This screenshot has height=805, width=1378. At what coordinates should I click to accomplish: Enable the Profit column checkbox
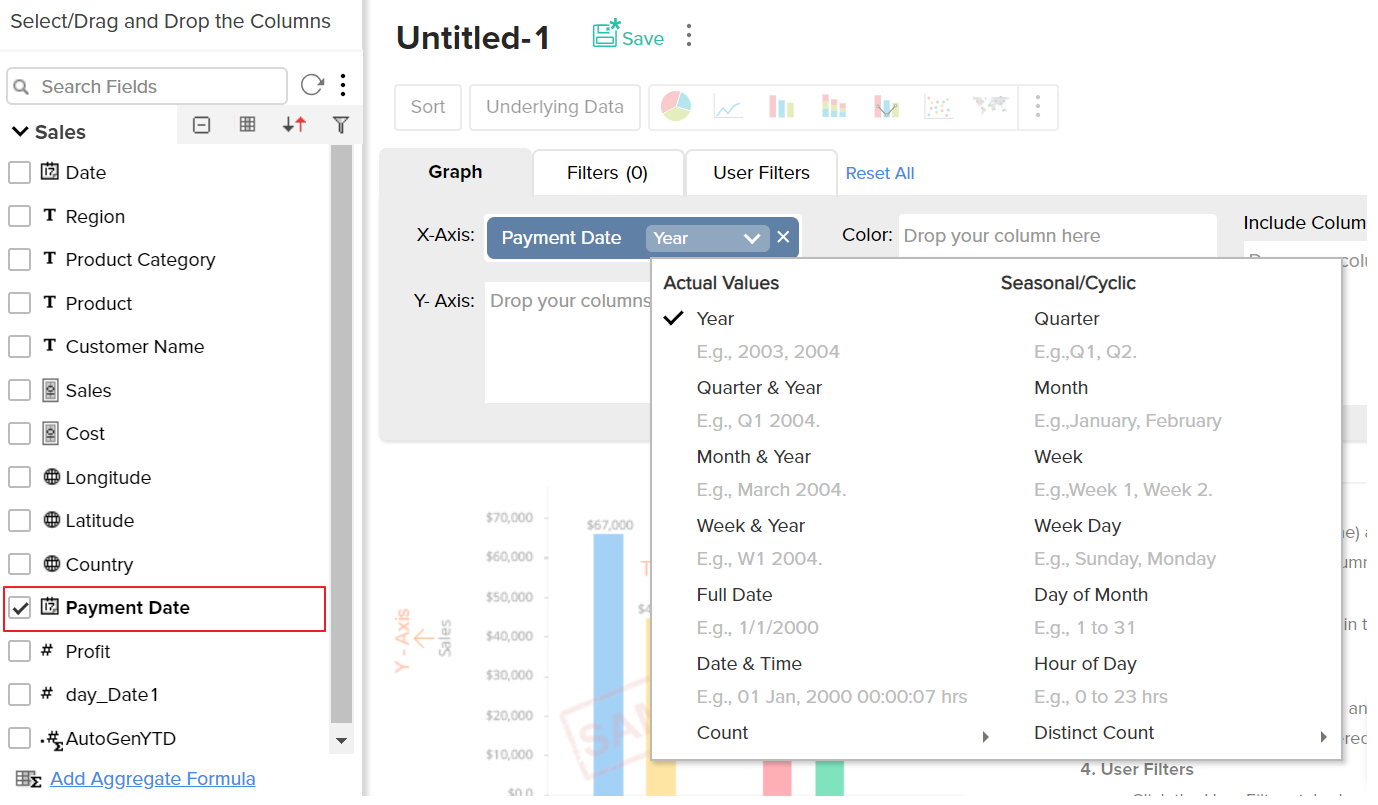19,652
